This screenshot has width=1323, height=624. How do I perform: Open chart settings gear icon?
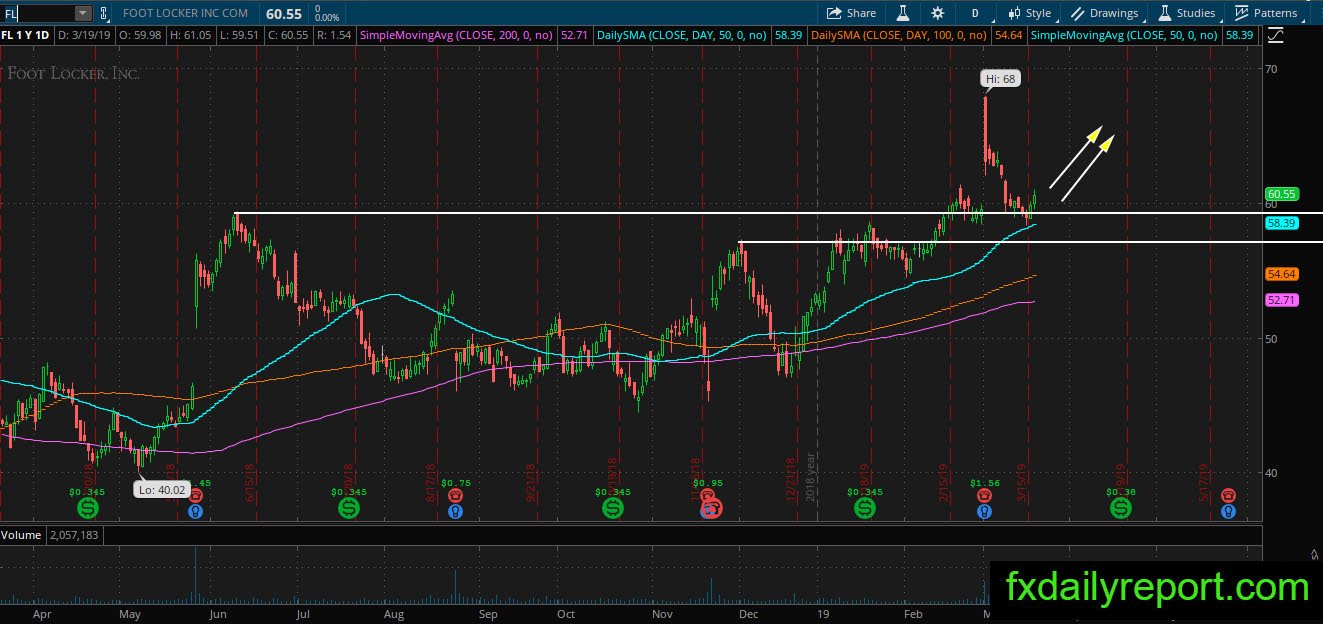tap(937, 13)
